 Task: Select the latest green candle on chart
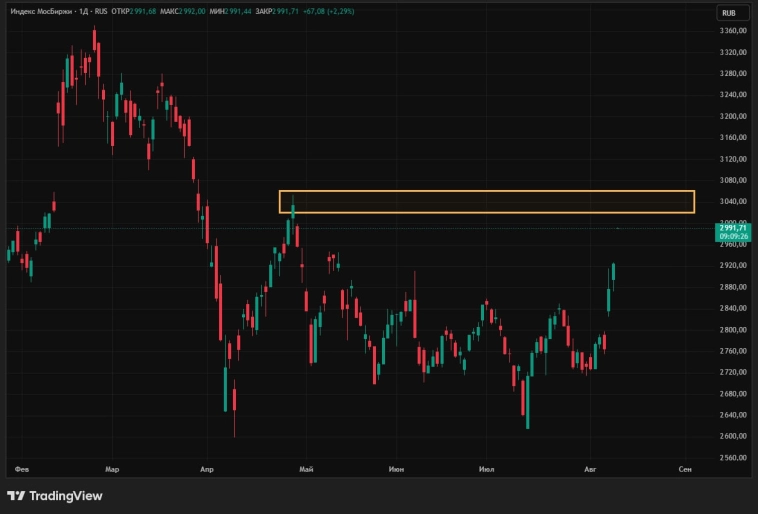click(x=613, y=272)
